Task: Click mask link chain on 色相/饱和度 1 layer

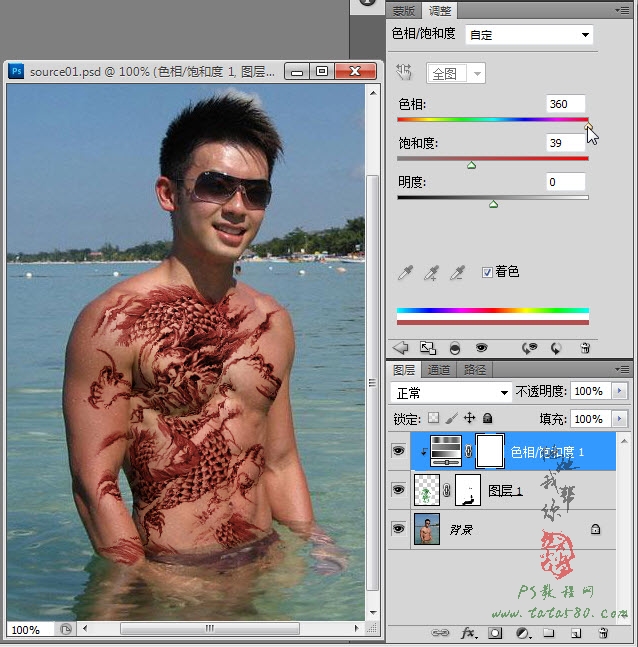Action: tap(469, 451)
